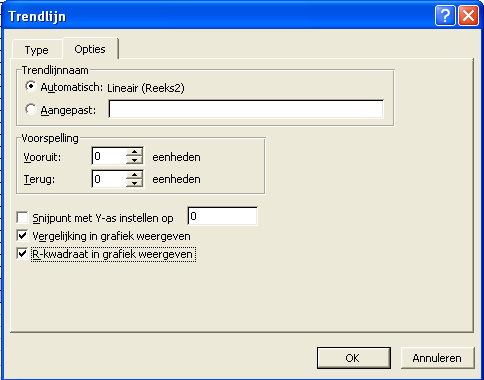Click the Terug units number field

(109, 179)
